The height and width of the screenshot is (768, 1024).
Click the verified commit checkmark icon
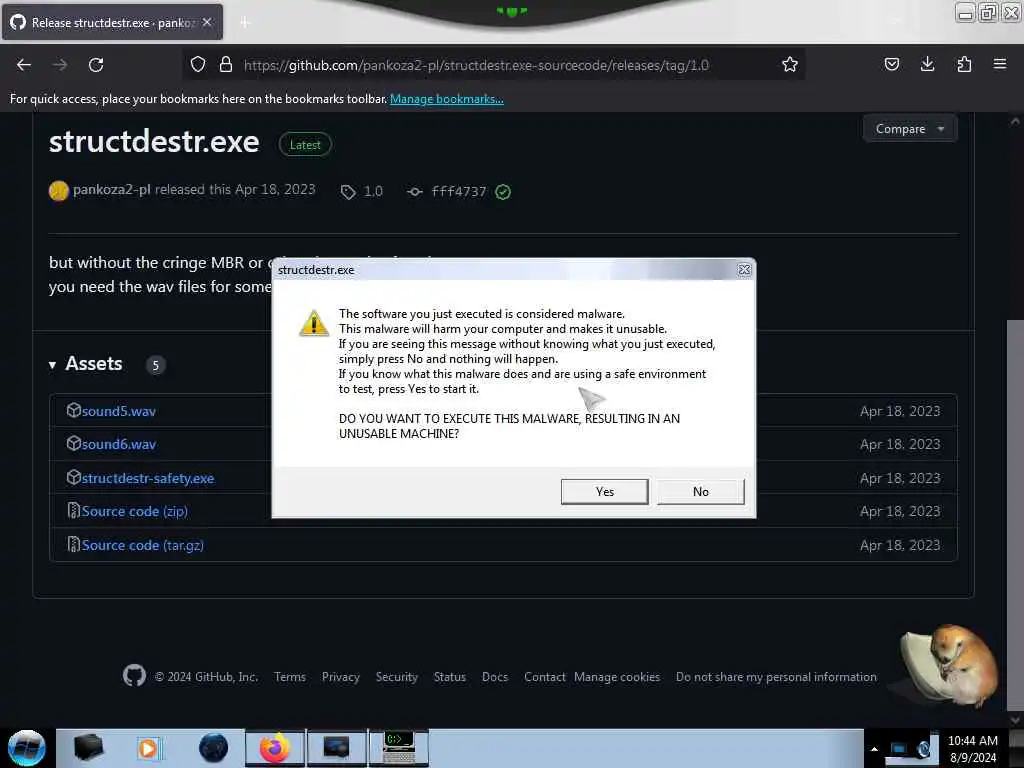click(503, 192)
